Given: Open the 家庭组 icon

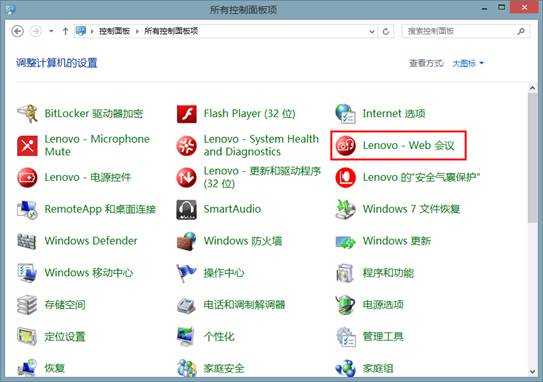Looking at the screenshot, I should point(345,368).
